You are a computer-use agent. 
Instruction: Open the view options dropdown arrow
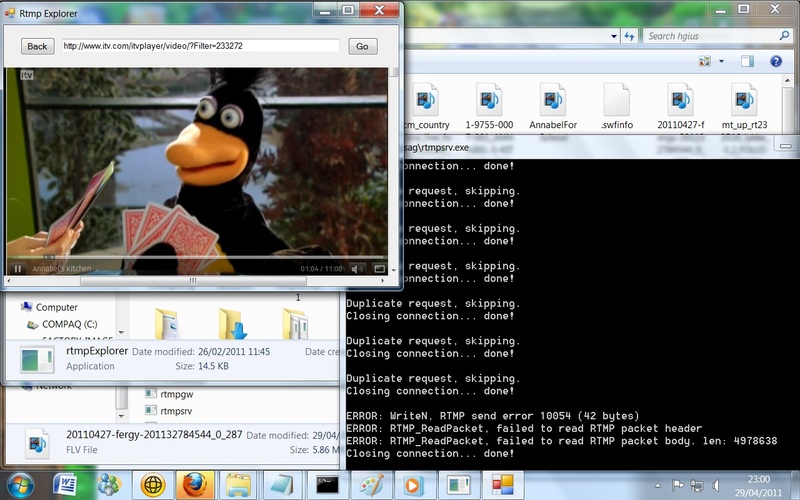(x=721, y=61)
